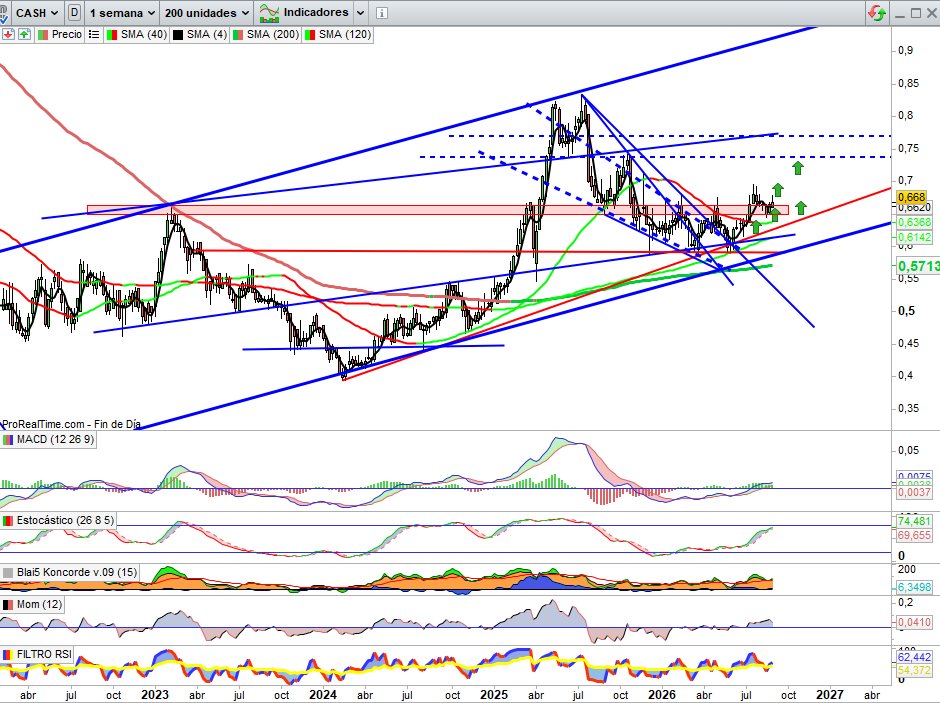
Task: Click the red-green refresh arrows icon
Action: click(877, 13)
